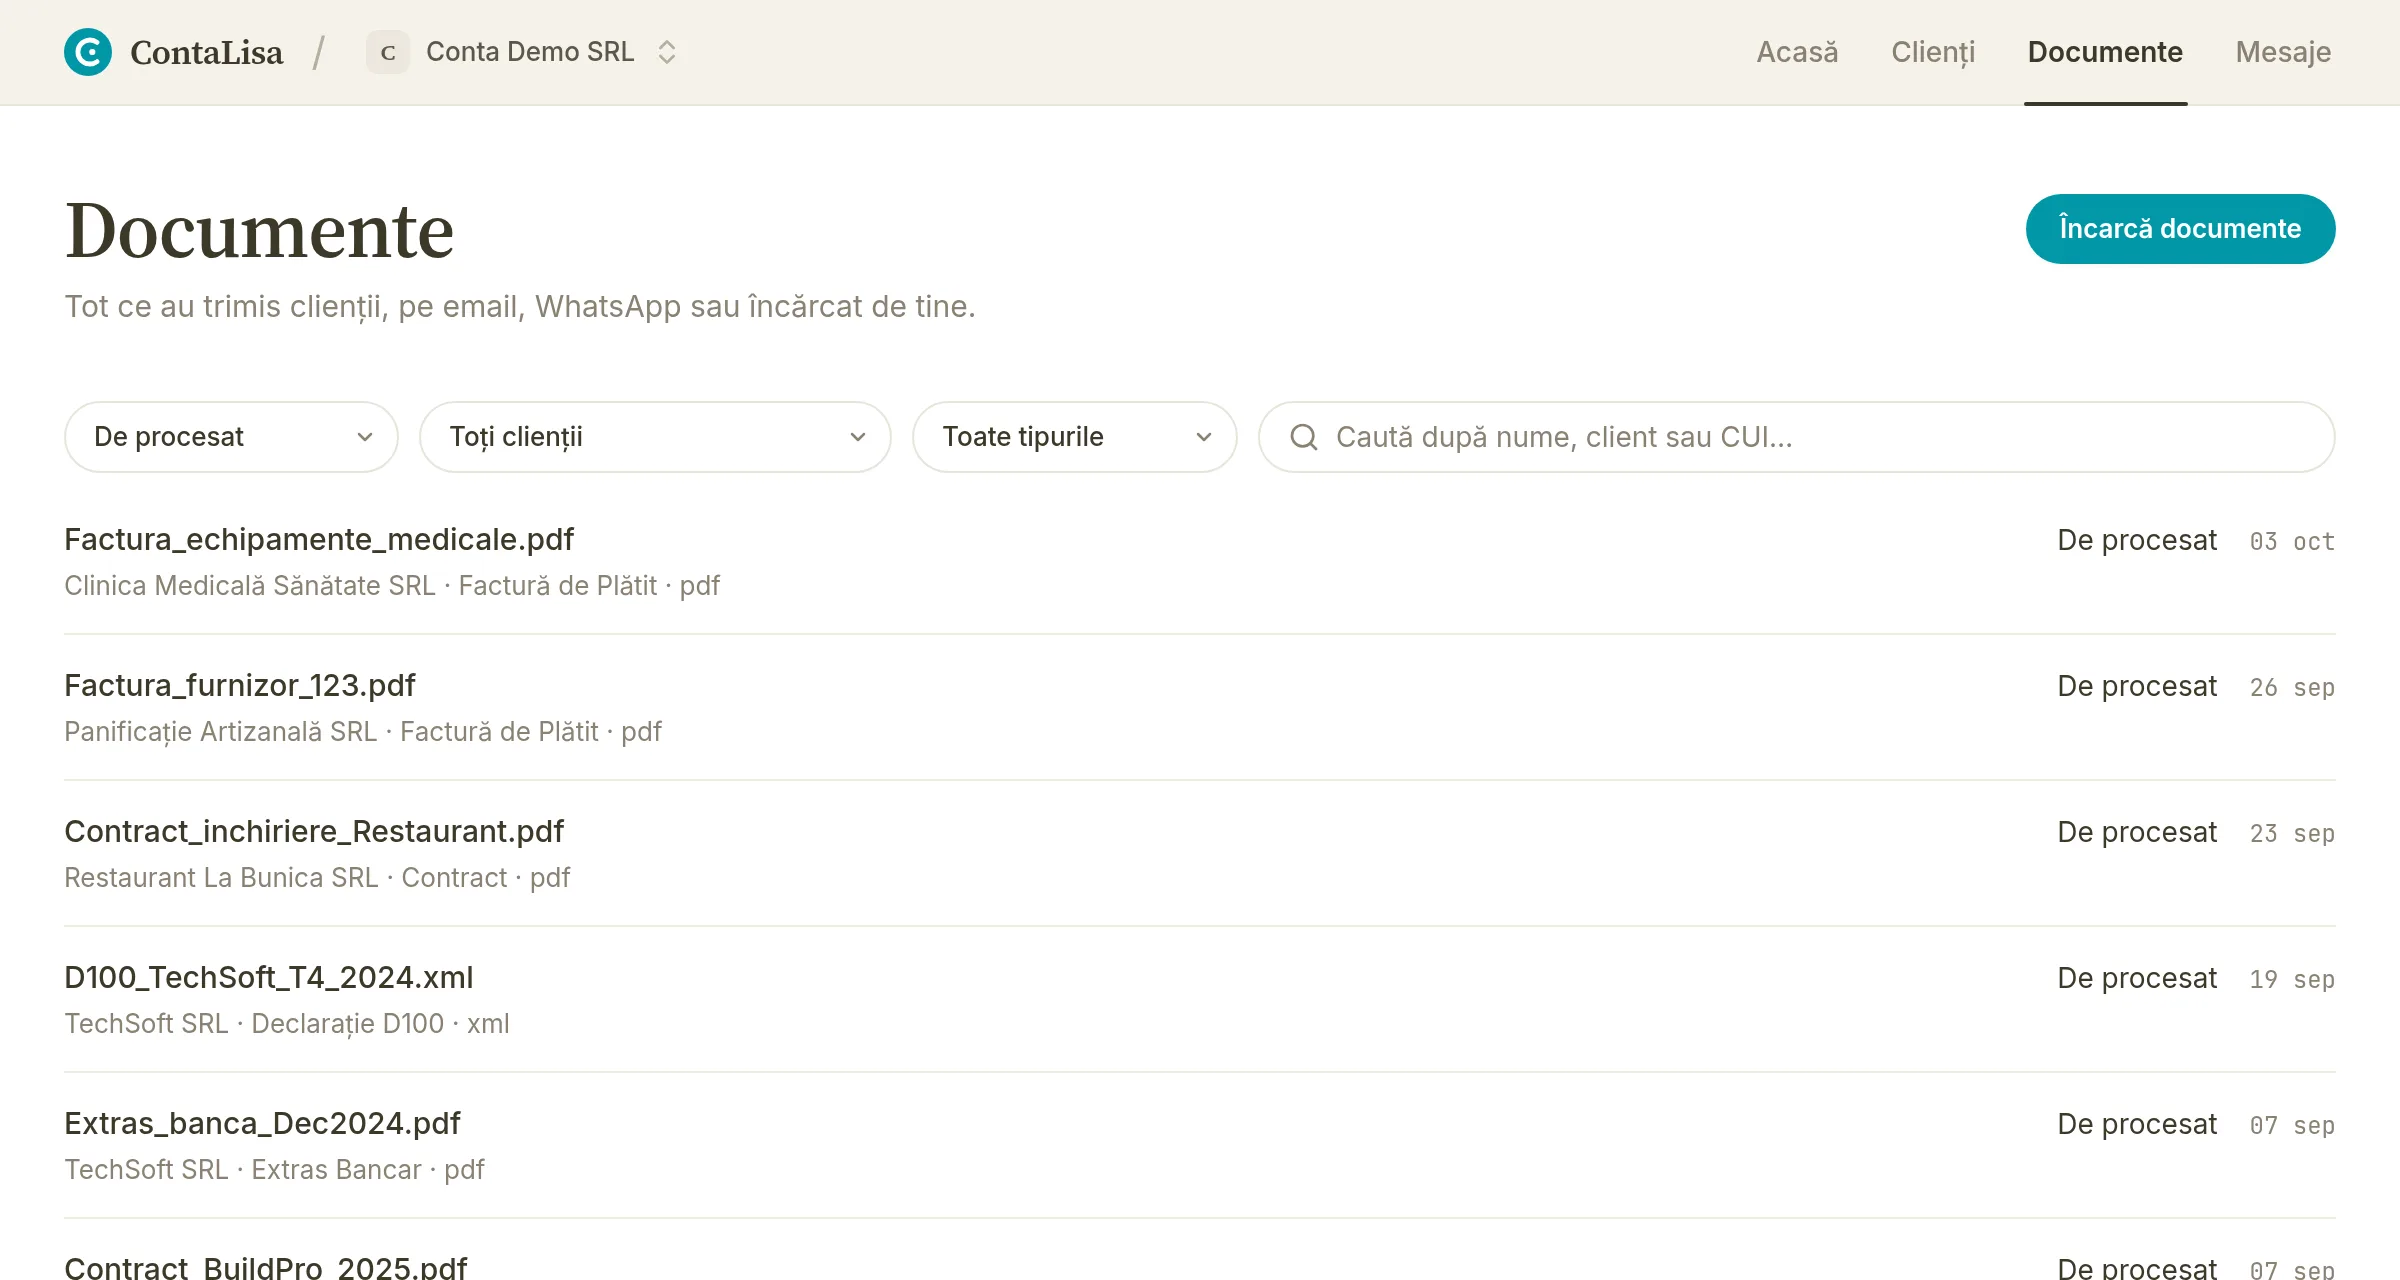This screenshot has height=1280, width=2400.
Task: Open the Conta Demo SRL company switcher
Action: 522,52
